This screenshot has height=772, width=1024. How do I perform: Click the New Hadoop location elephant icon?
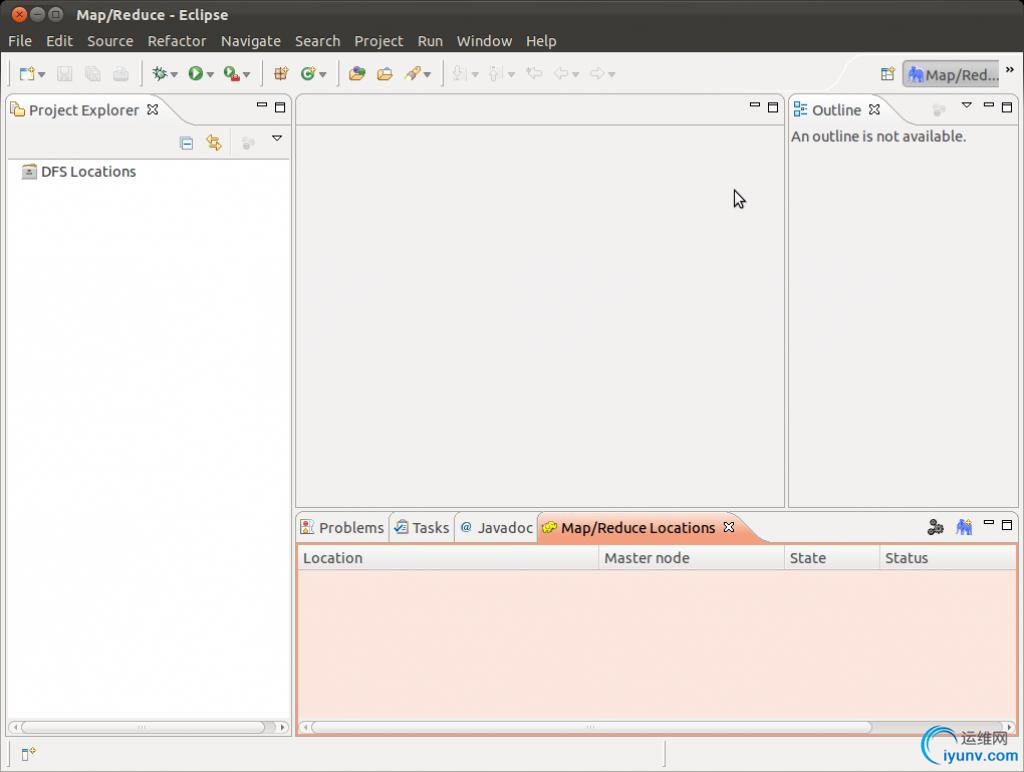964,526
